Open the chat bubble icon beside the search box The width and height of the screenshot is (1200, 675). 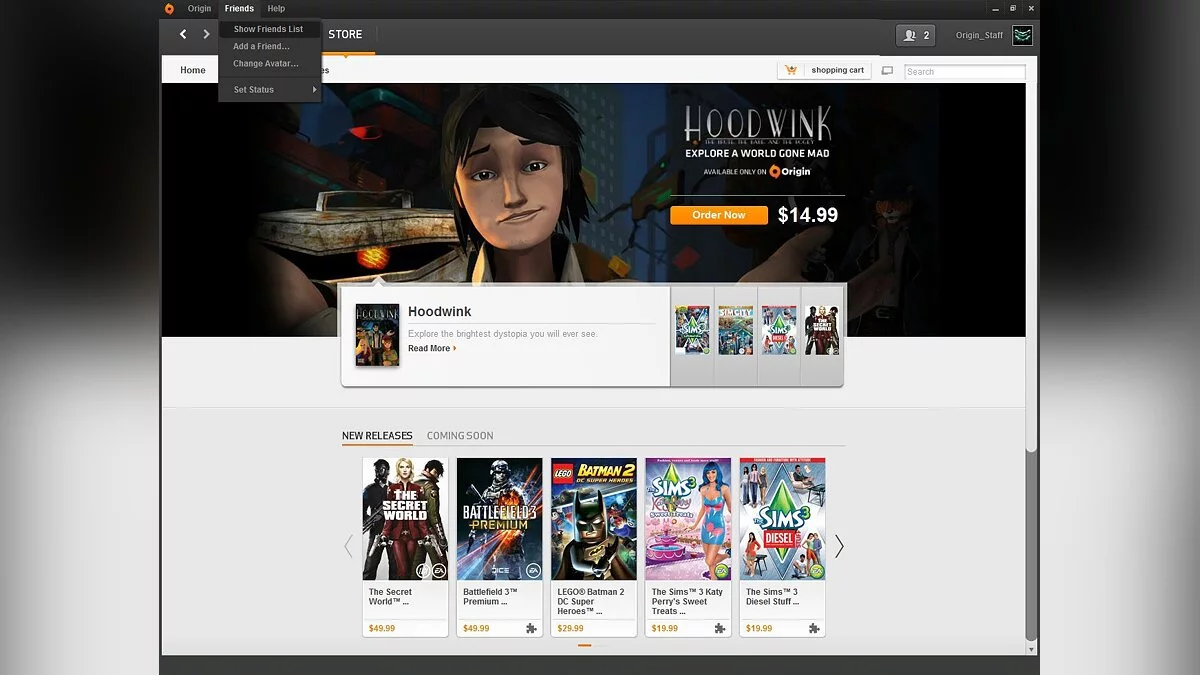tap(887, 71)
